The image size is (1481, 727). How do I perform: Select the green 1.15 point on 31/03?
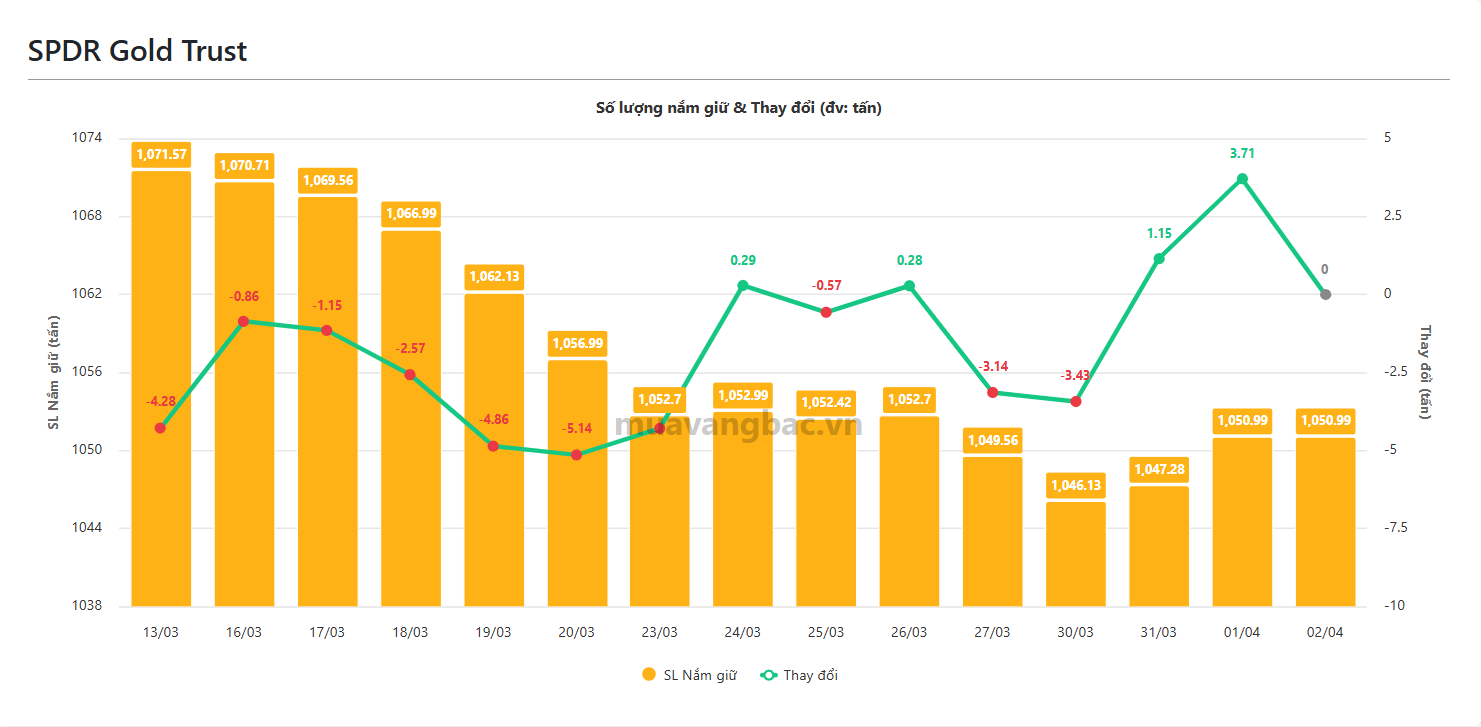tap(1159, 259)
